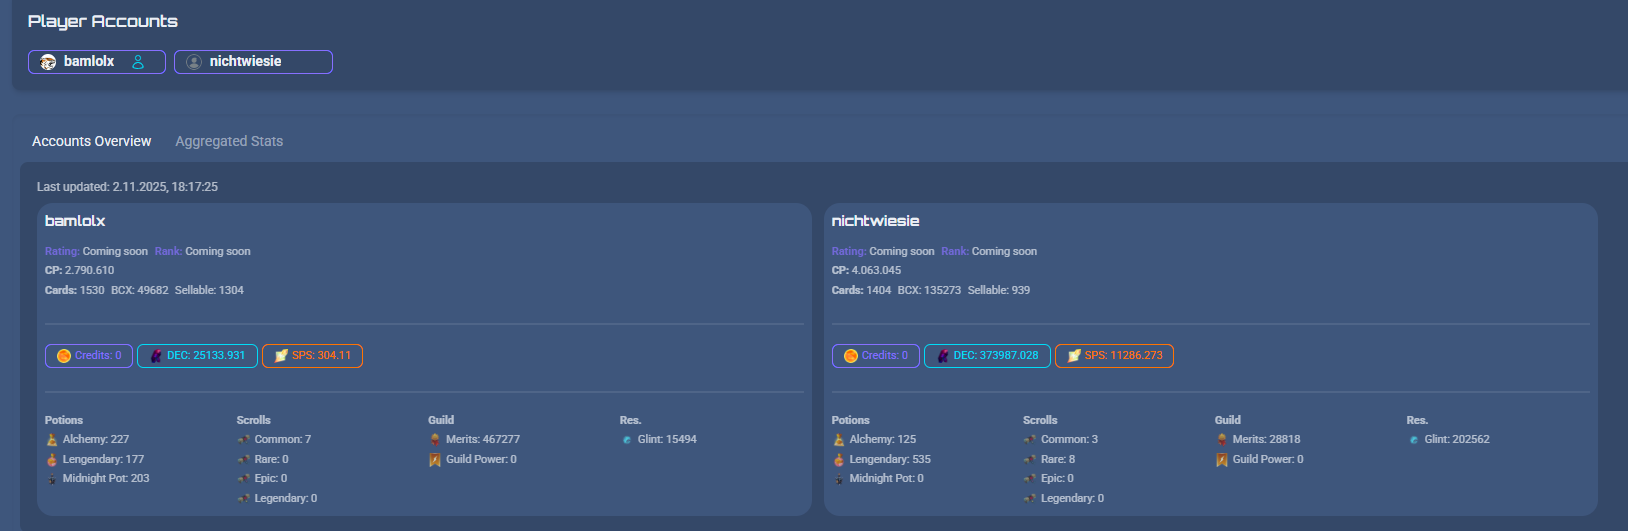Click the SPS icon in nichtwiesie card

pos(1074,356)
